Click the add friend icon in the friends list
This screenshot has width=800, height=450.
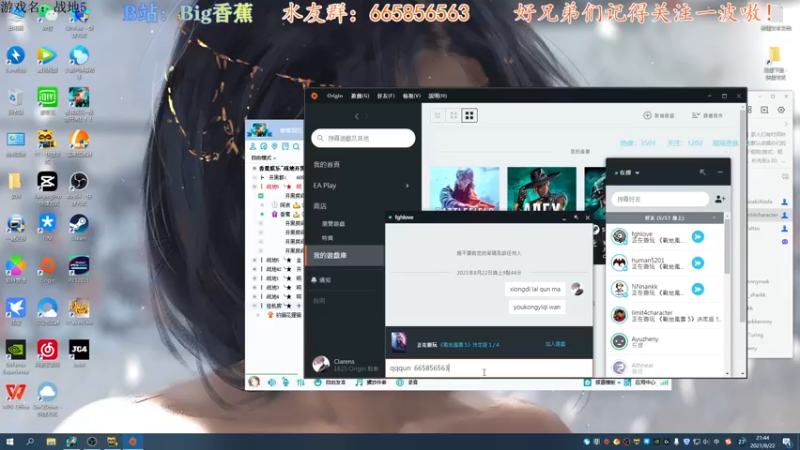[x=720, y=199]
